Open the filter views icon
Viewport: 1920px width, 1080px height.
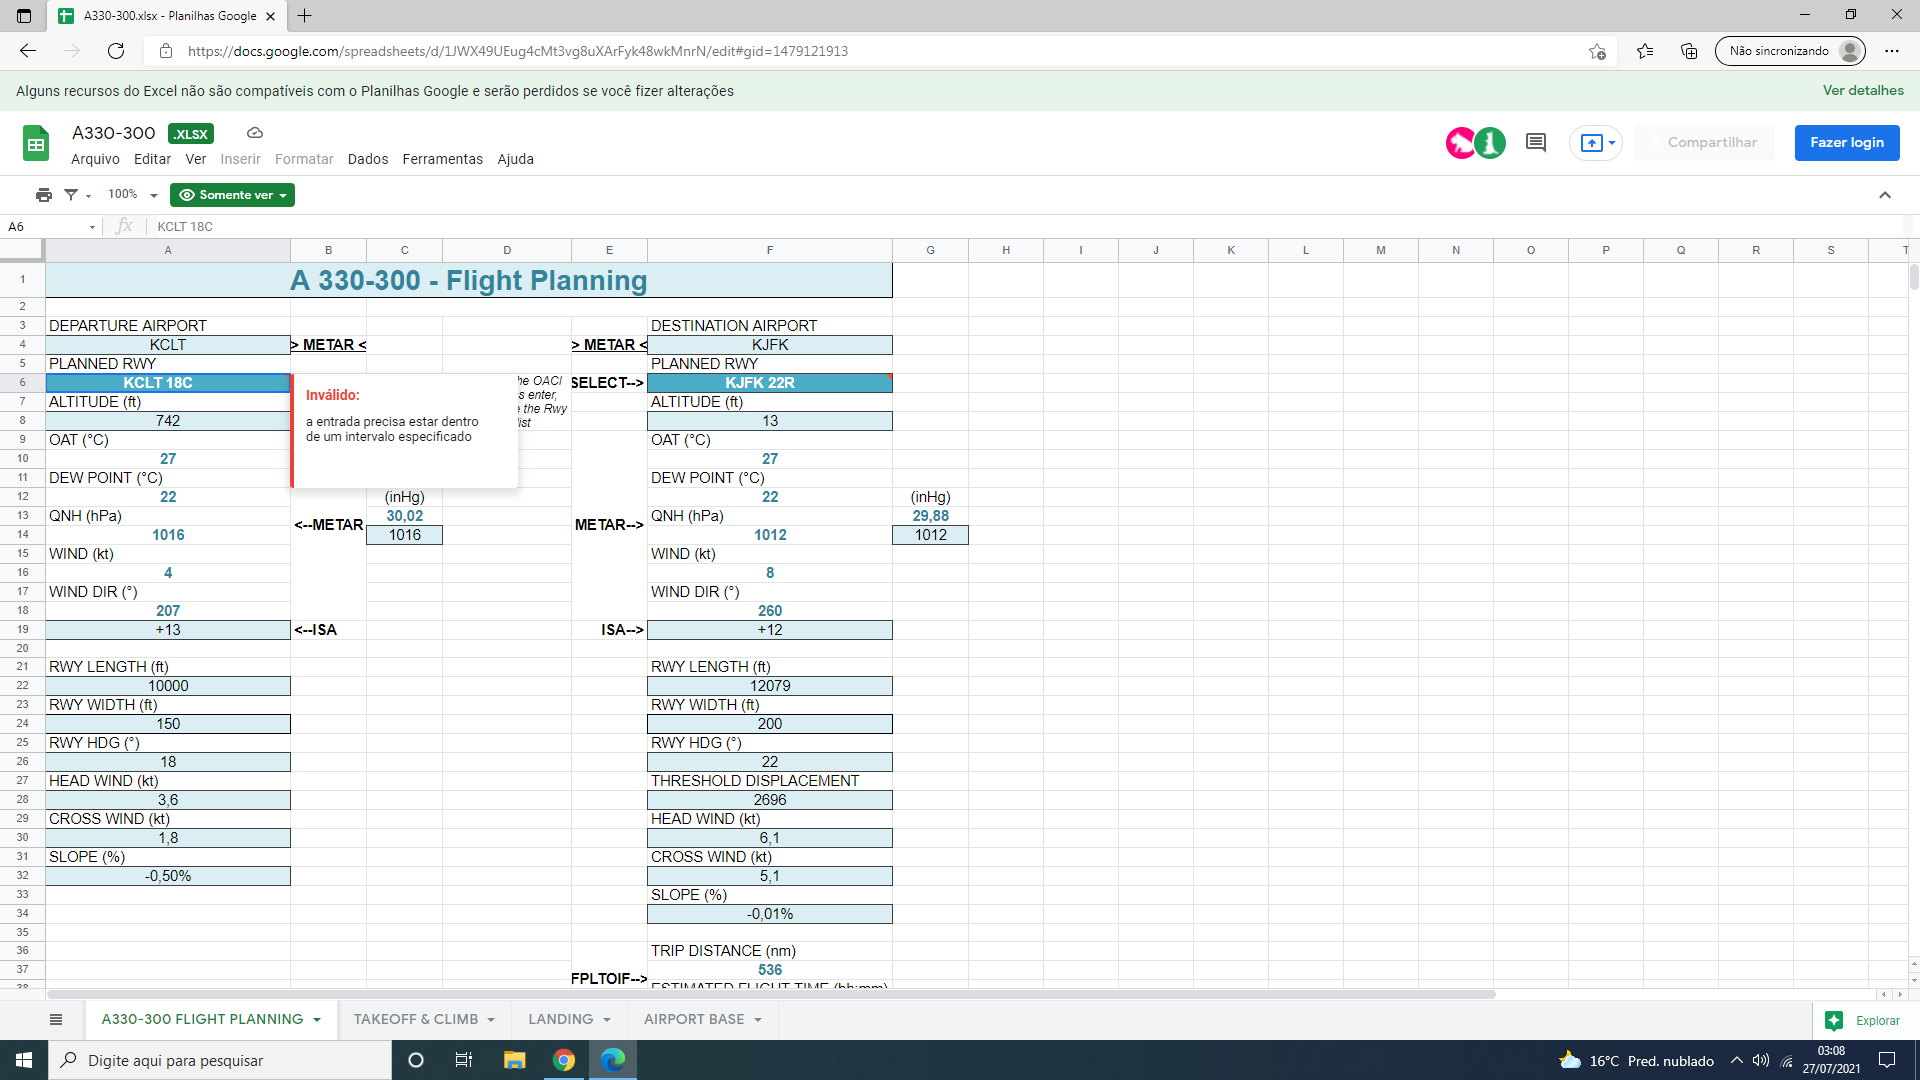coord(72,195)
